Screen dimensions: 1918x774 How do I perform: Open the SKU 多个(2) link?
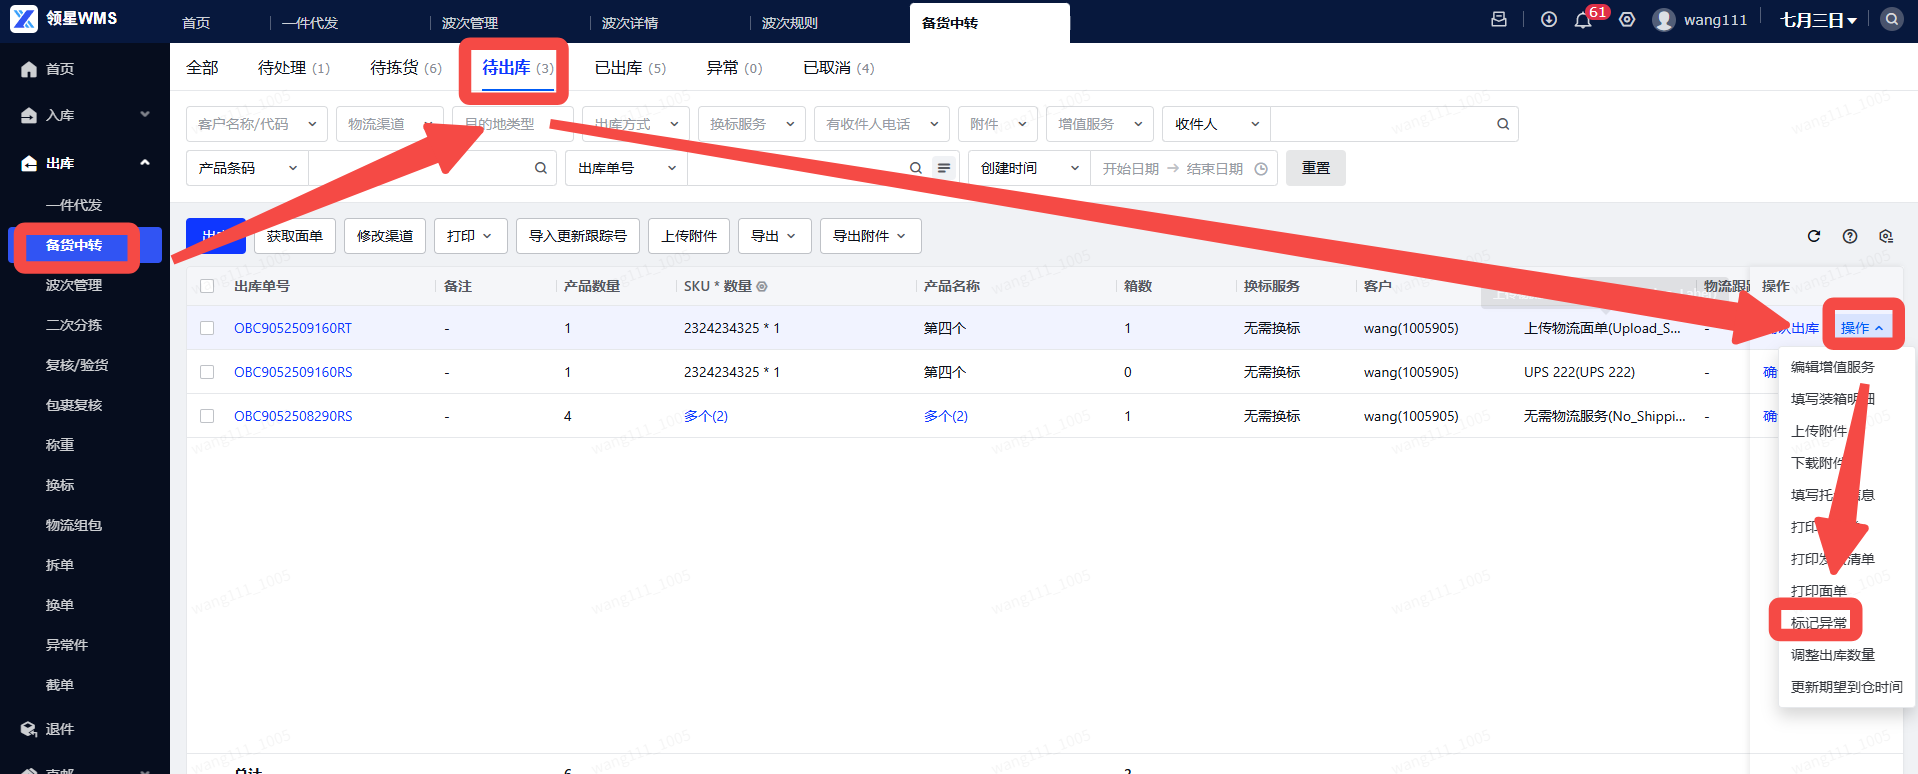(x=706, y=416)
